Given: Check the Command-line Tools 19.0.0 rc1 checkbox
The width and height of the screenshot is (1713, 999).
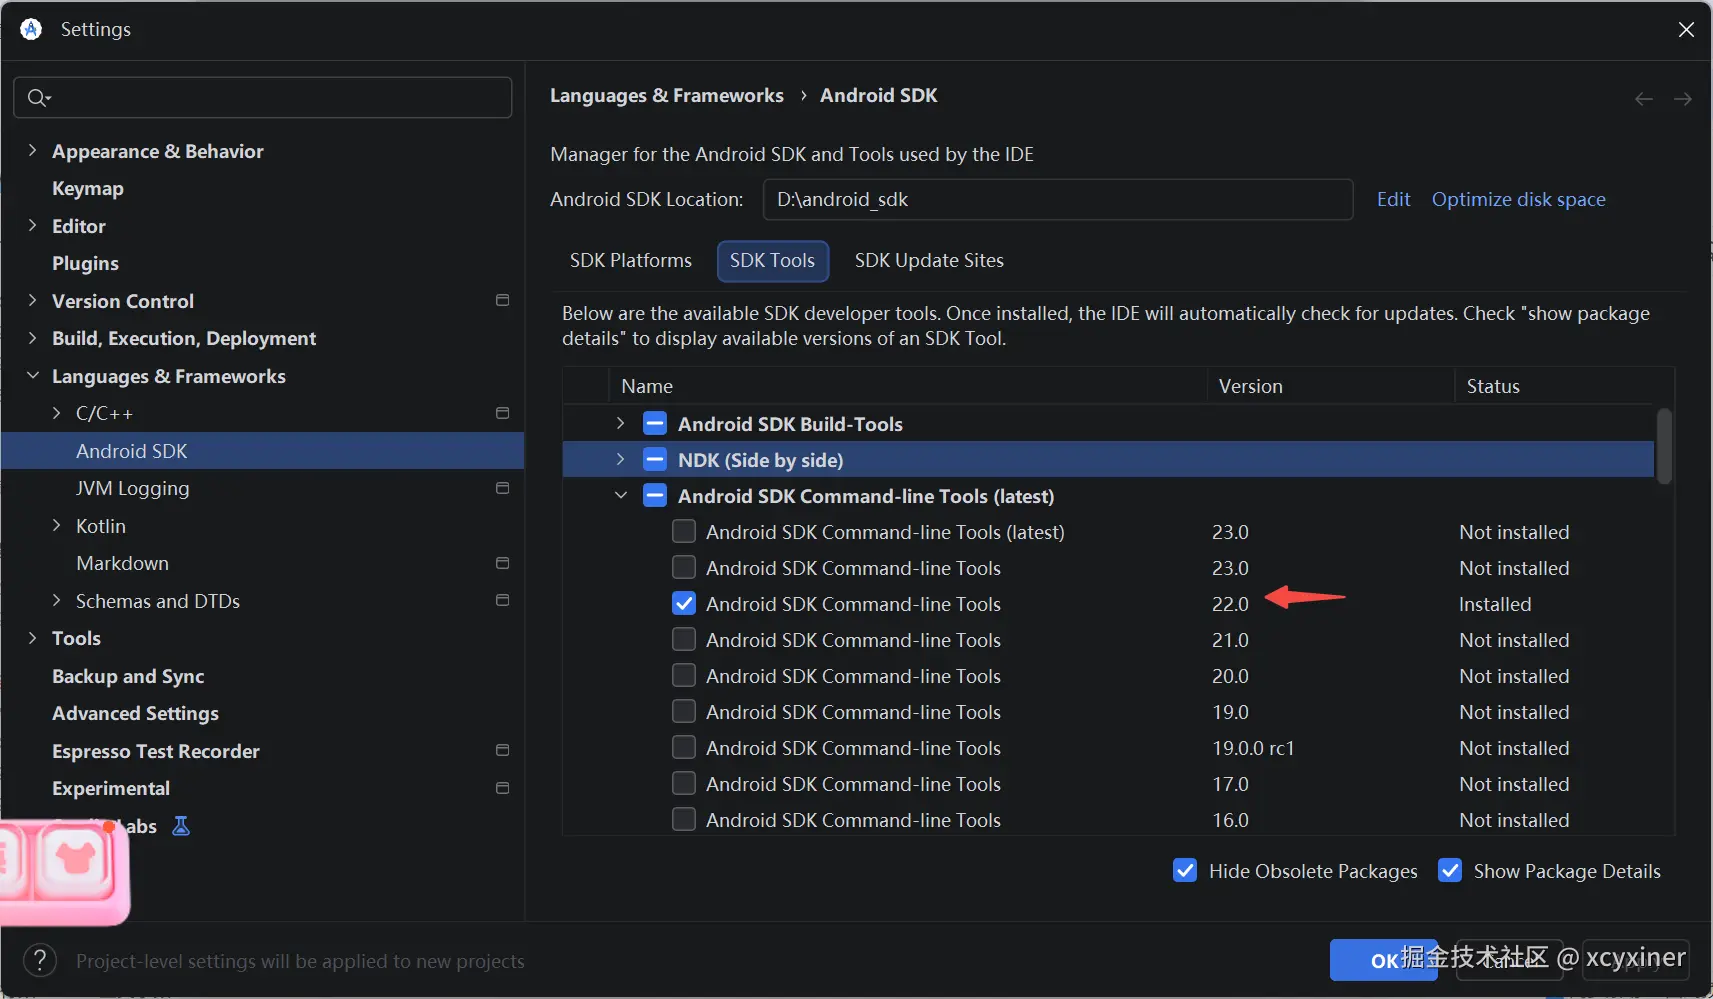Looking at the screenshot, I should tap(684, 748).
